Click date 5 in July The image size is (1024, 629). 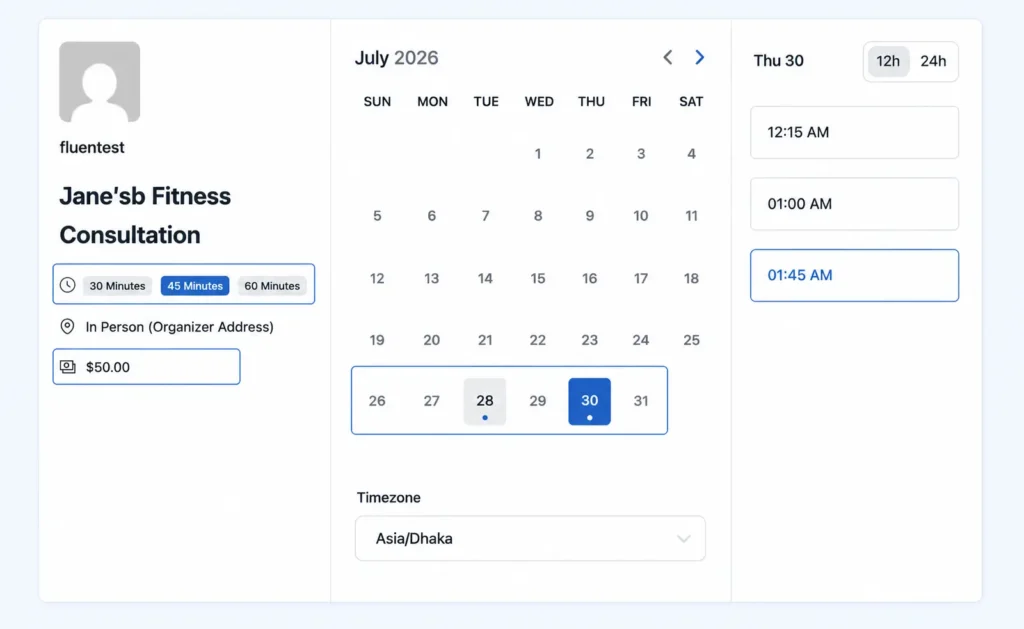tap(377, 216)
